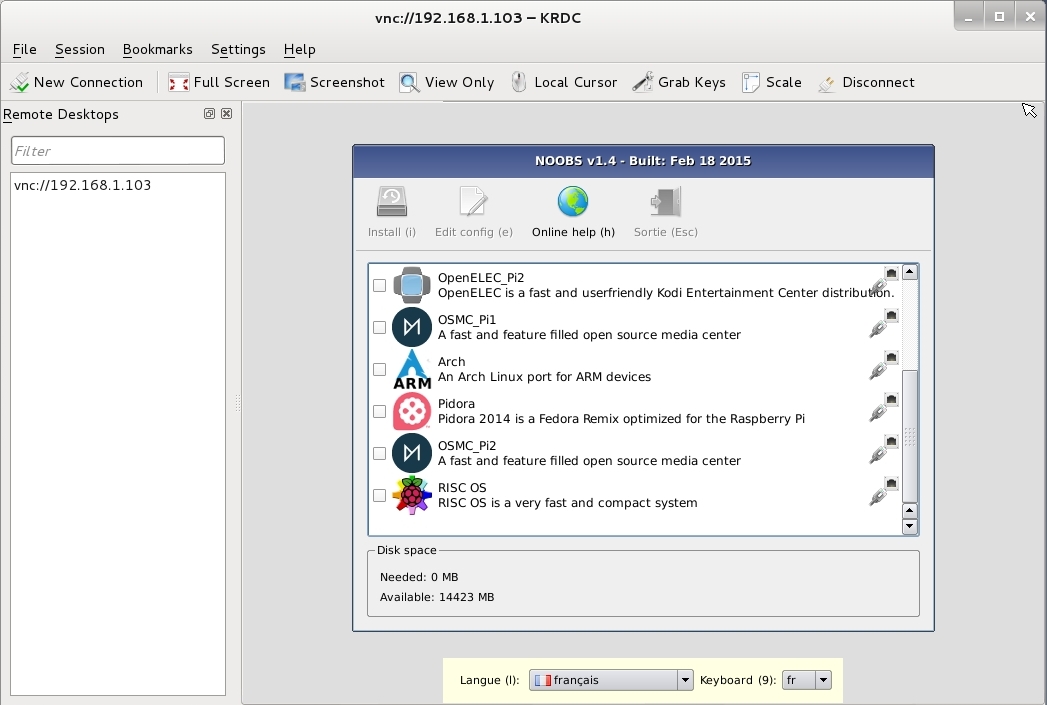Image resolution: width=1047 pixels, height=705 pixels.
Task: Check the OSMC_Pi1 checkbox
Action: [x=379, y=328]
